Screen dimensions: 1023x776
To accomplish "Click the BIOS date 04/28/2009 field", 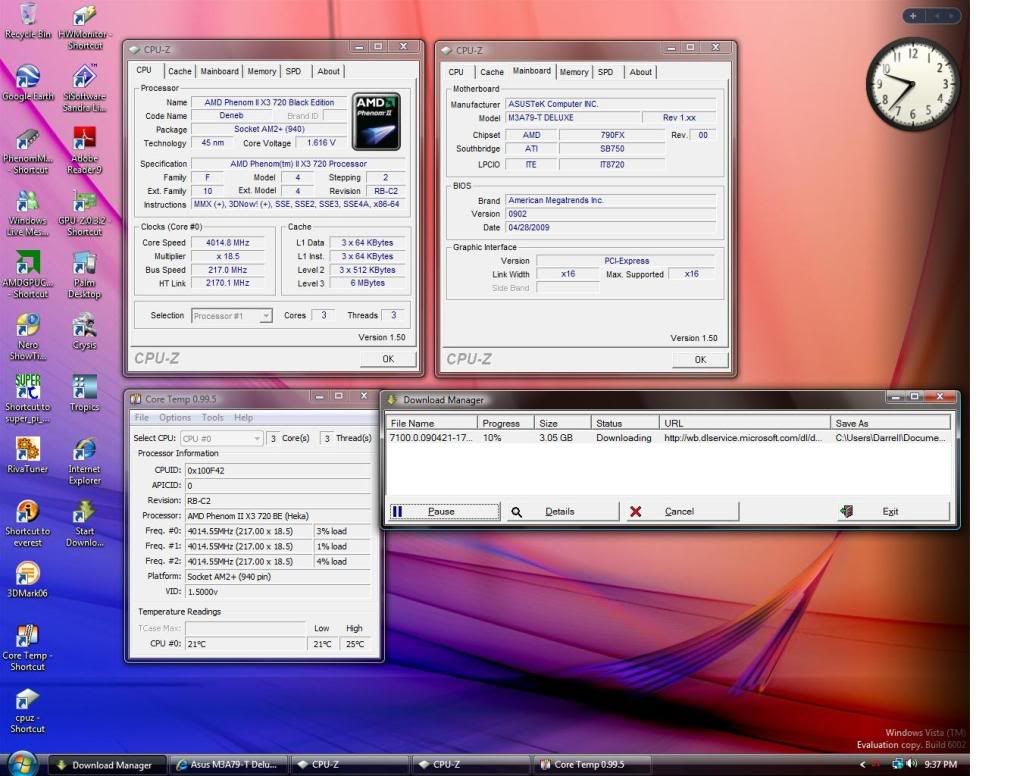I will coord(610,228).
